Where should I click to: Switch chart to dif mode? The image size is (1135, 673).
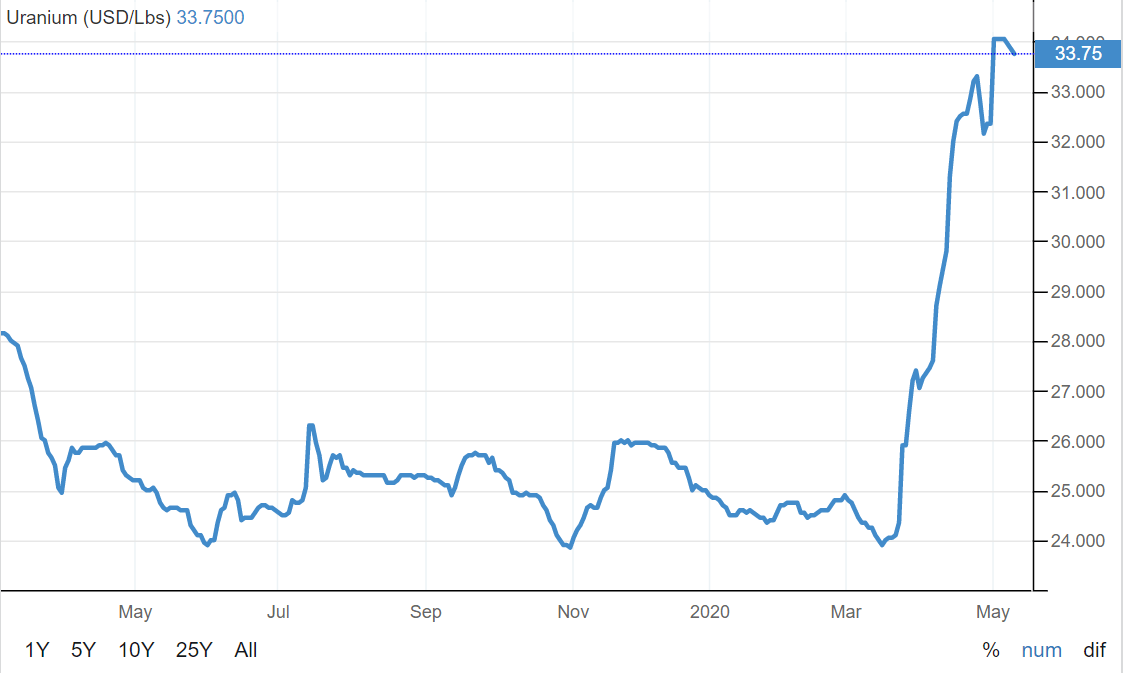(1094, 650)
